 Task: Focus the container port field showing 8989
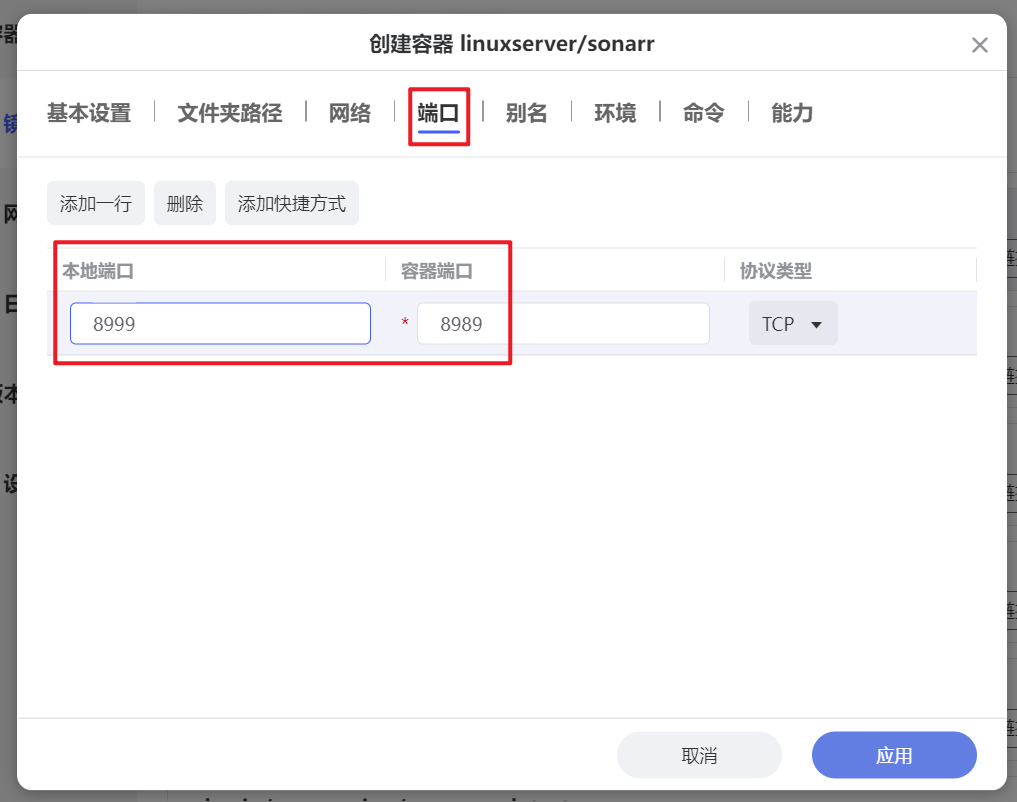tap(563, 324)
